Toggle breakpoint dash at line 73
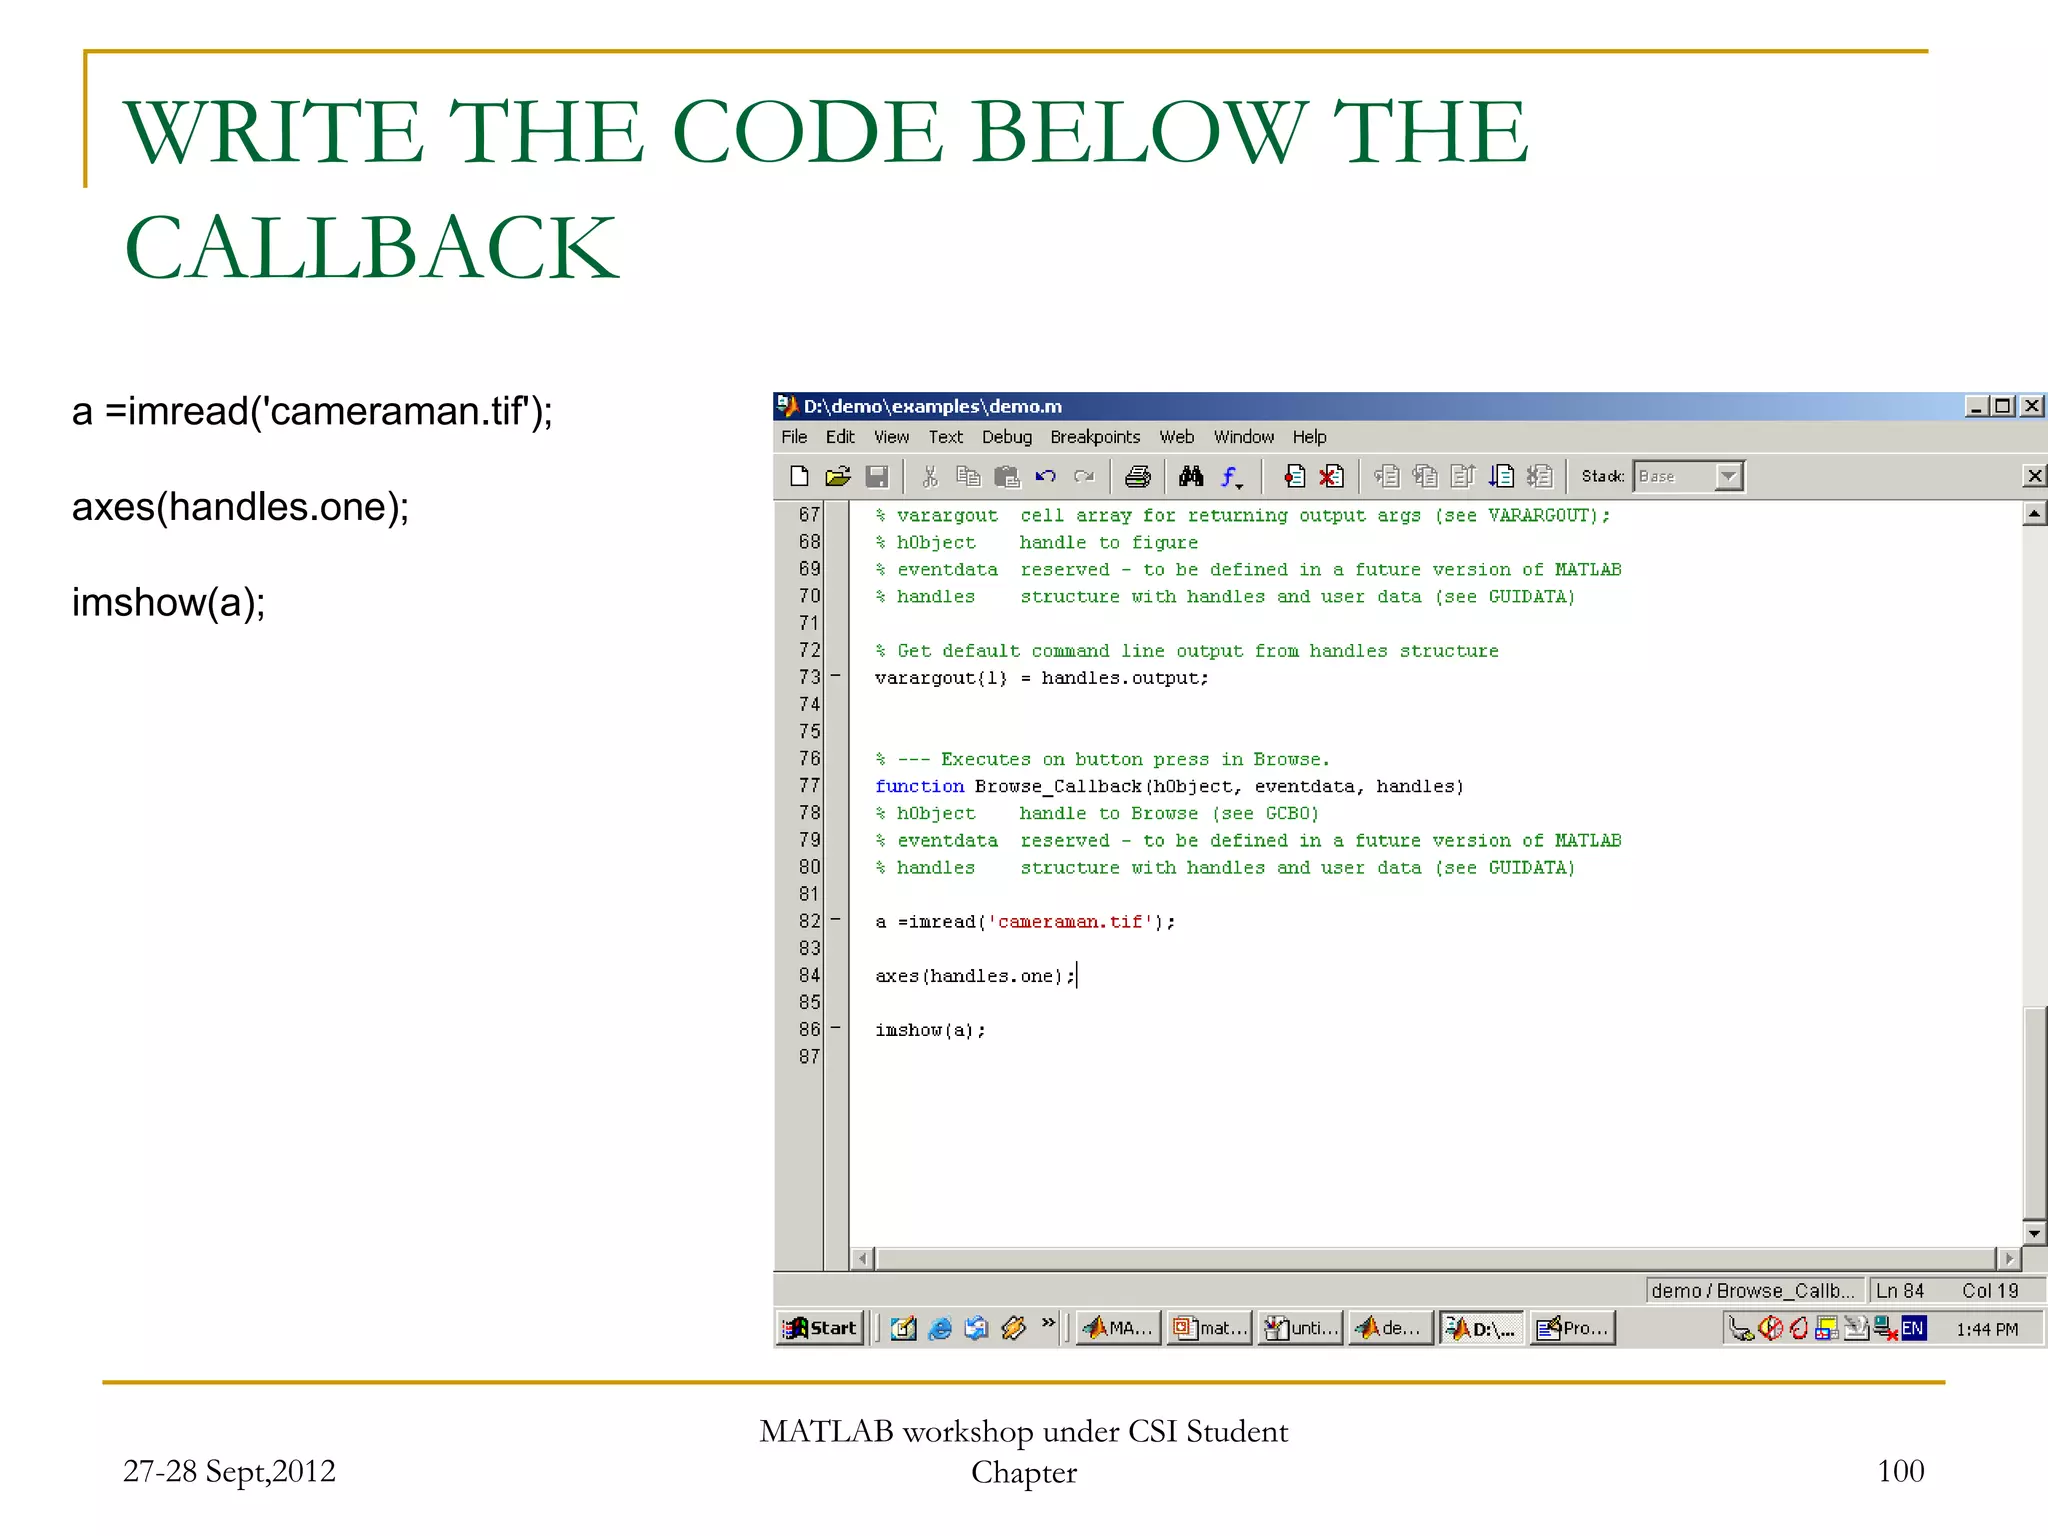This screenshot has width=2048, height=1536. 836,676
